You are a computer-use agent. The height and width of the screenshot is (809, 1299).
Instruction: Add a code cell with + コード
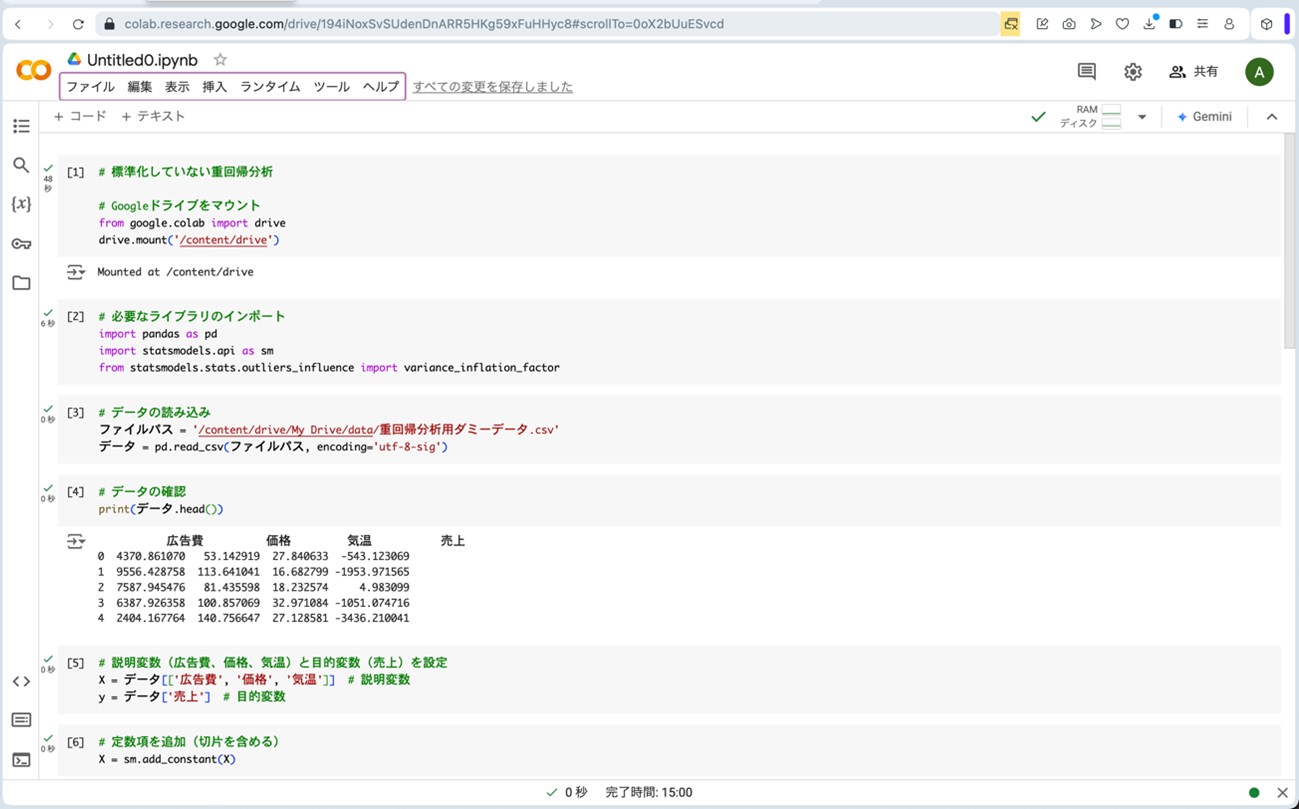(80, 116)
